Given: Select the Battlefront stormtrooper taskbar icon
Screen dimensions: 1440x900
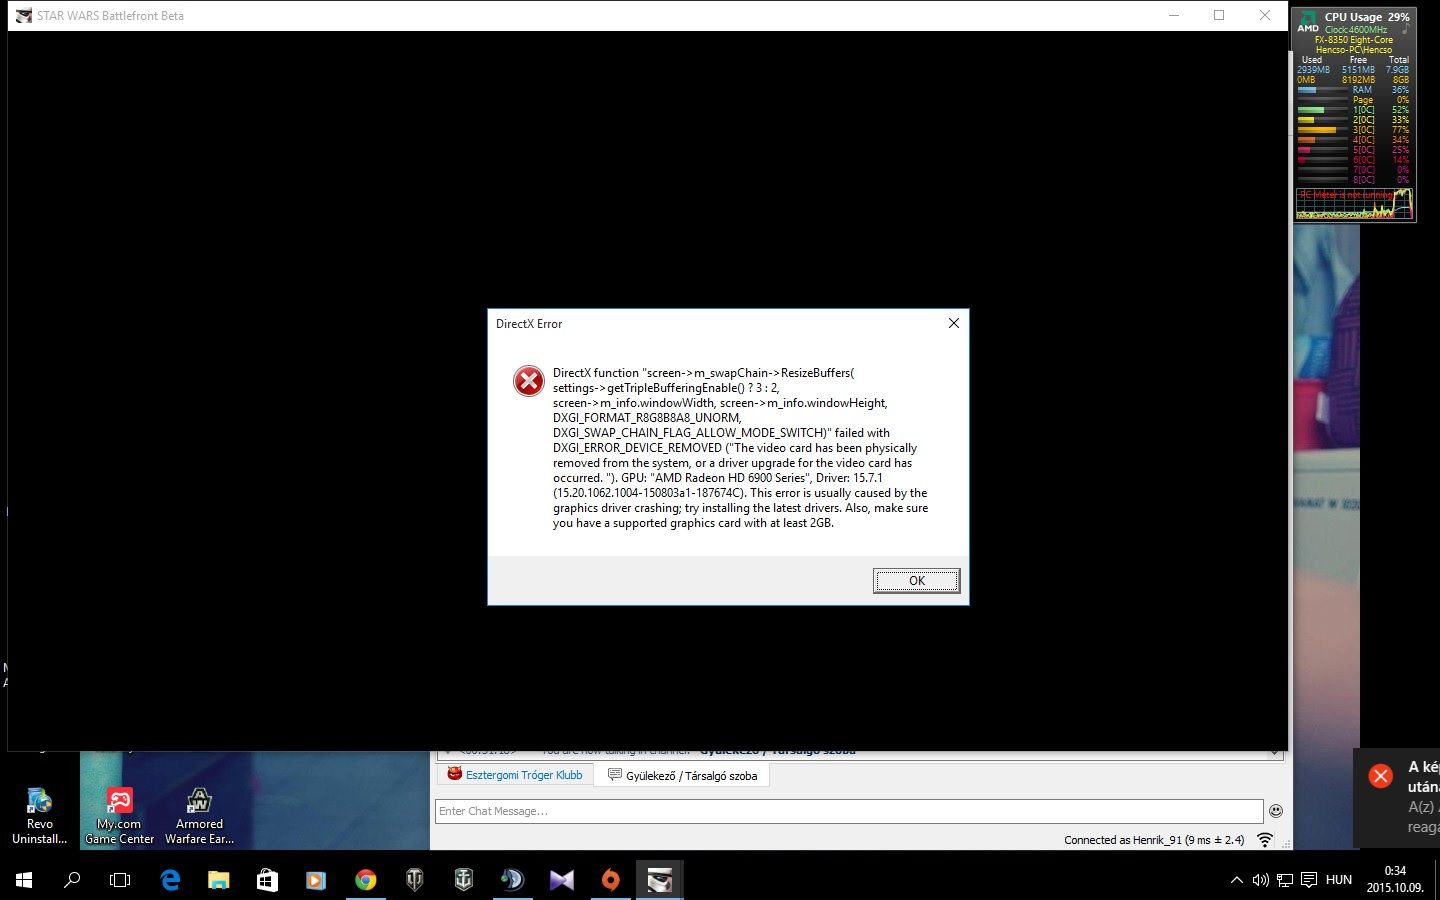Looking at the screenshot, I should point(659,880).
